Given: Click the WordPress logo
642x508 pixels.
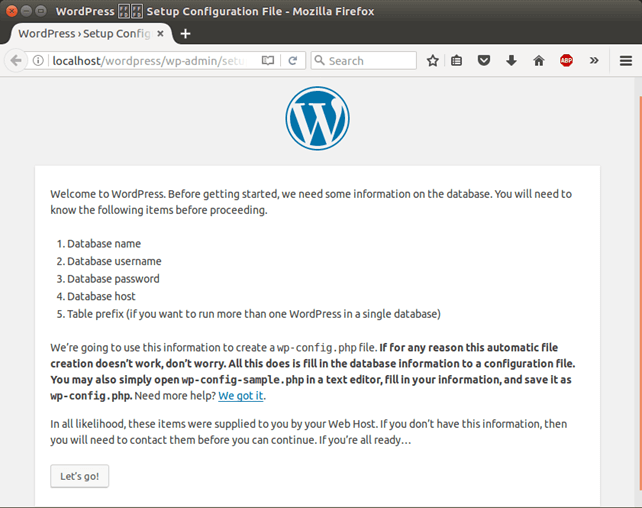Looking at the screenshot, I should 318,118.
